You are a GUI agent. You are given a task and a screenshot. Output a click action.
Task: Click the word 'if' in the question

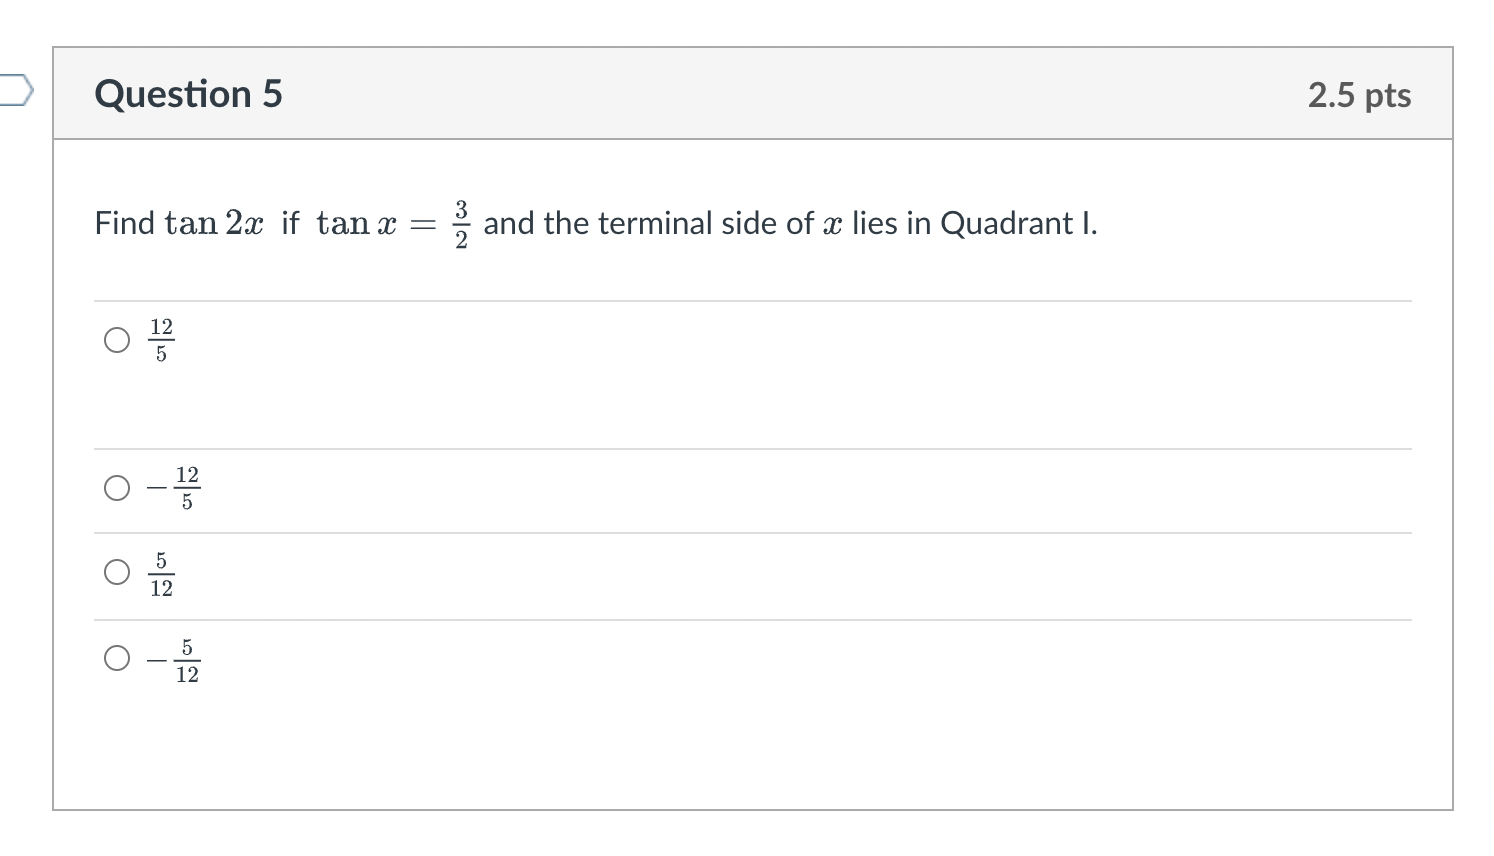[290, 223]
